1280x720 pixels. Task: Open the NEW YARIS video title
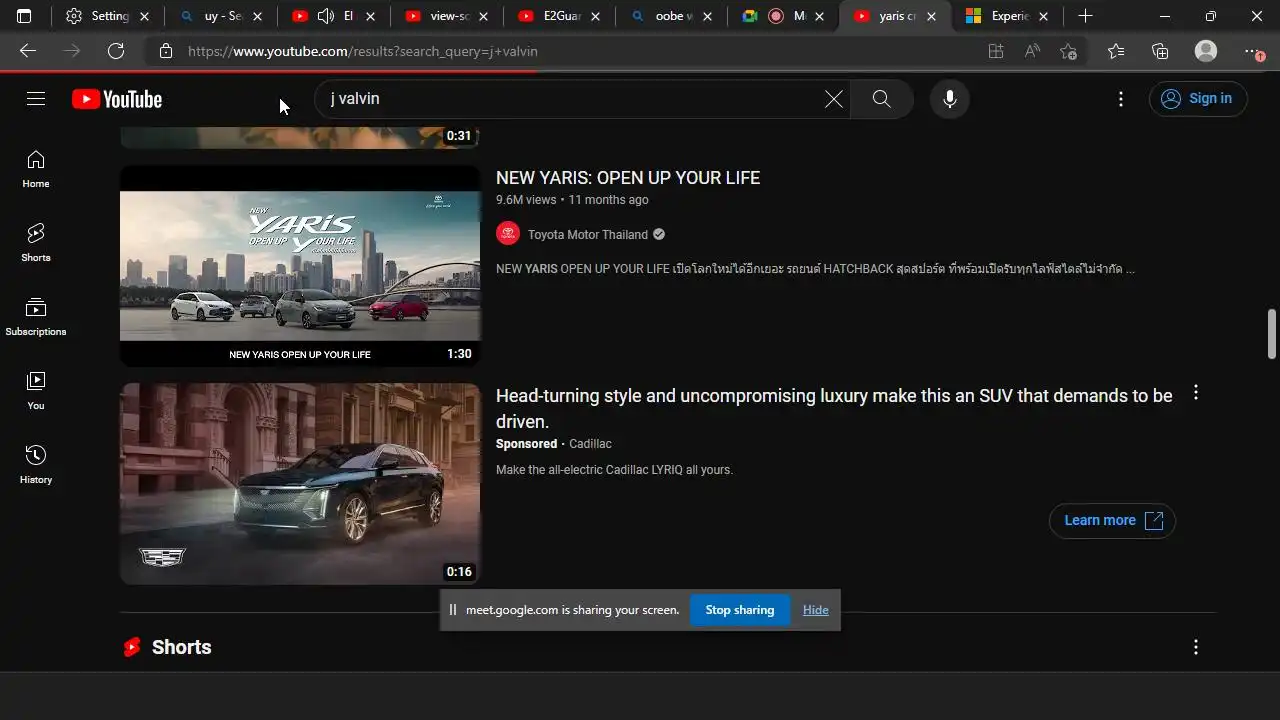click(628, 178)
